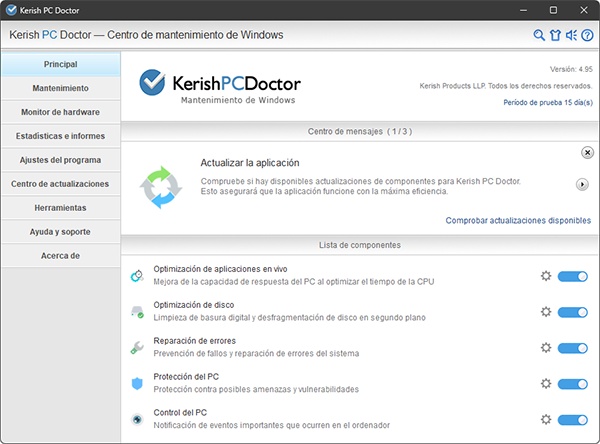Screen dimensions: 600x444
Task: Click the Actualizar la aplicación heading
Action: (x=250, y=163)
